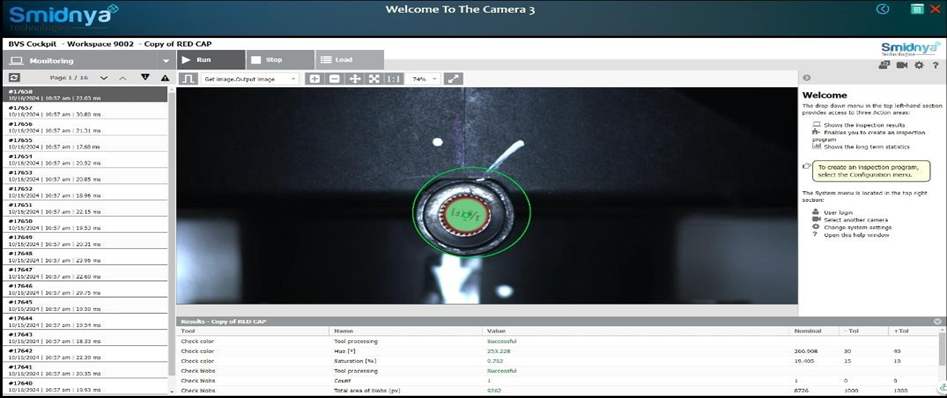Open system settings gear icon

[x=919, y=65]
